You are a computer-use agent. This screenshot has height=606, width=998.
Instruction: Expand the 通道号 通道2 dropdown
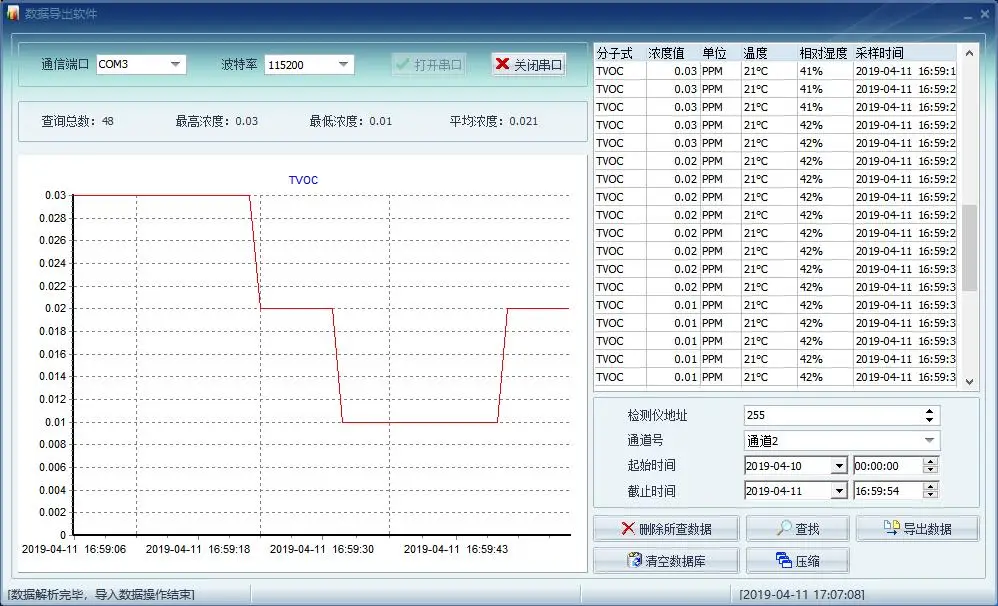coord(929,440)
